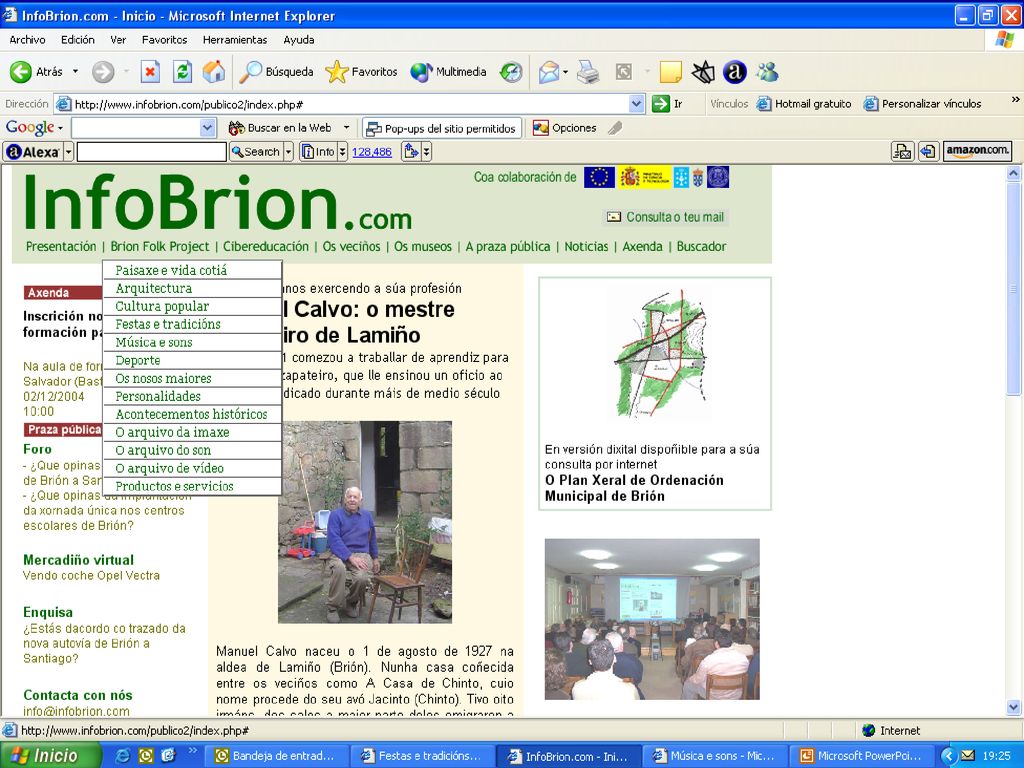Open the Búsqueda search tool
Viewport: 1024px width, 768px height.
277,72
